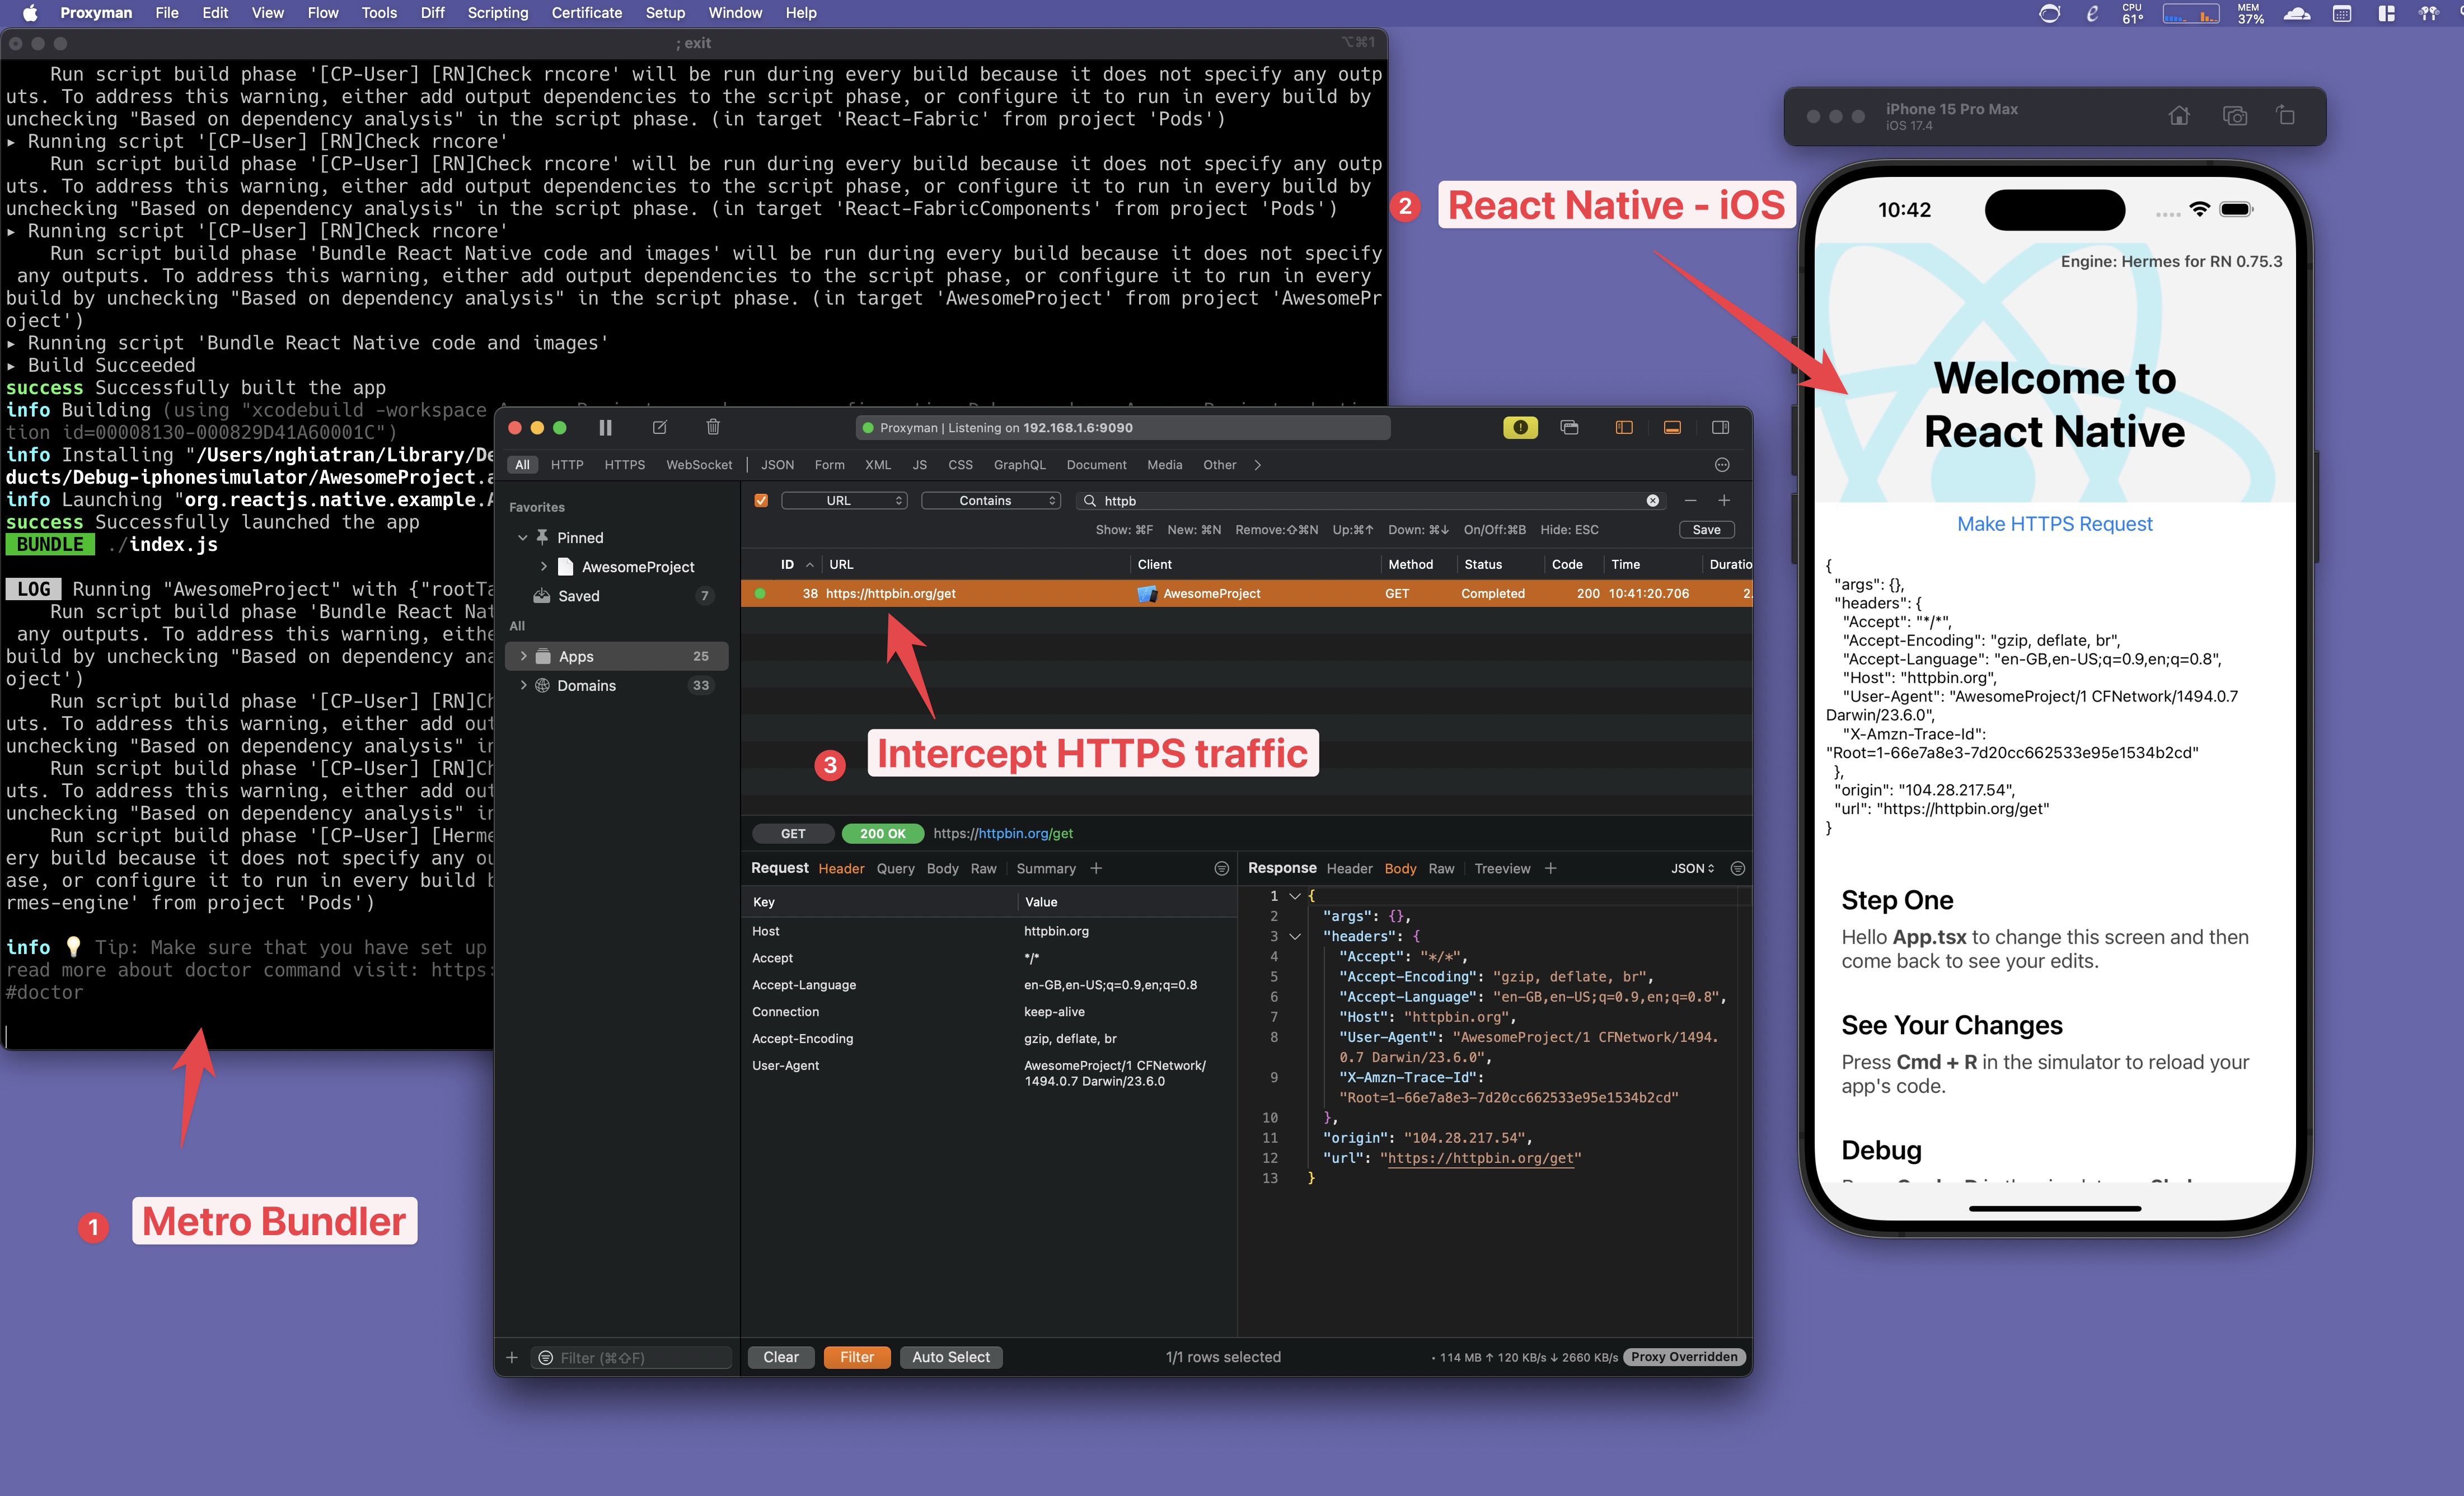Add a new Request tab with plus
This screenshot has width=2464, height=1496.
tap(1096, 868)
